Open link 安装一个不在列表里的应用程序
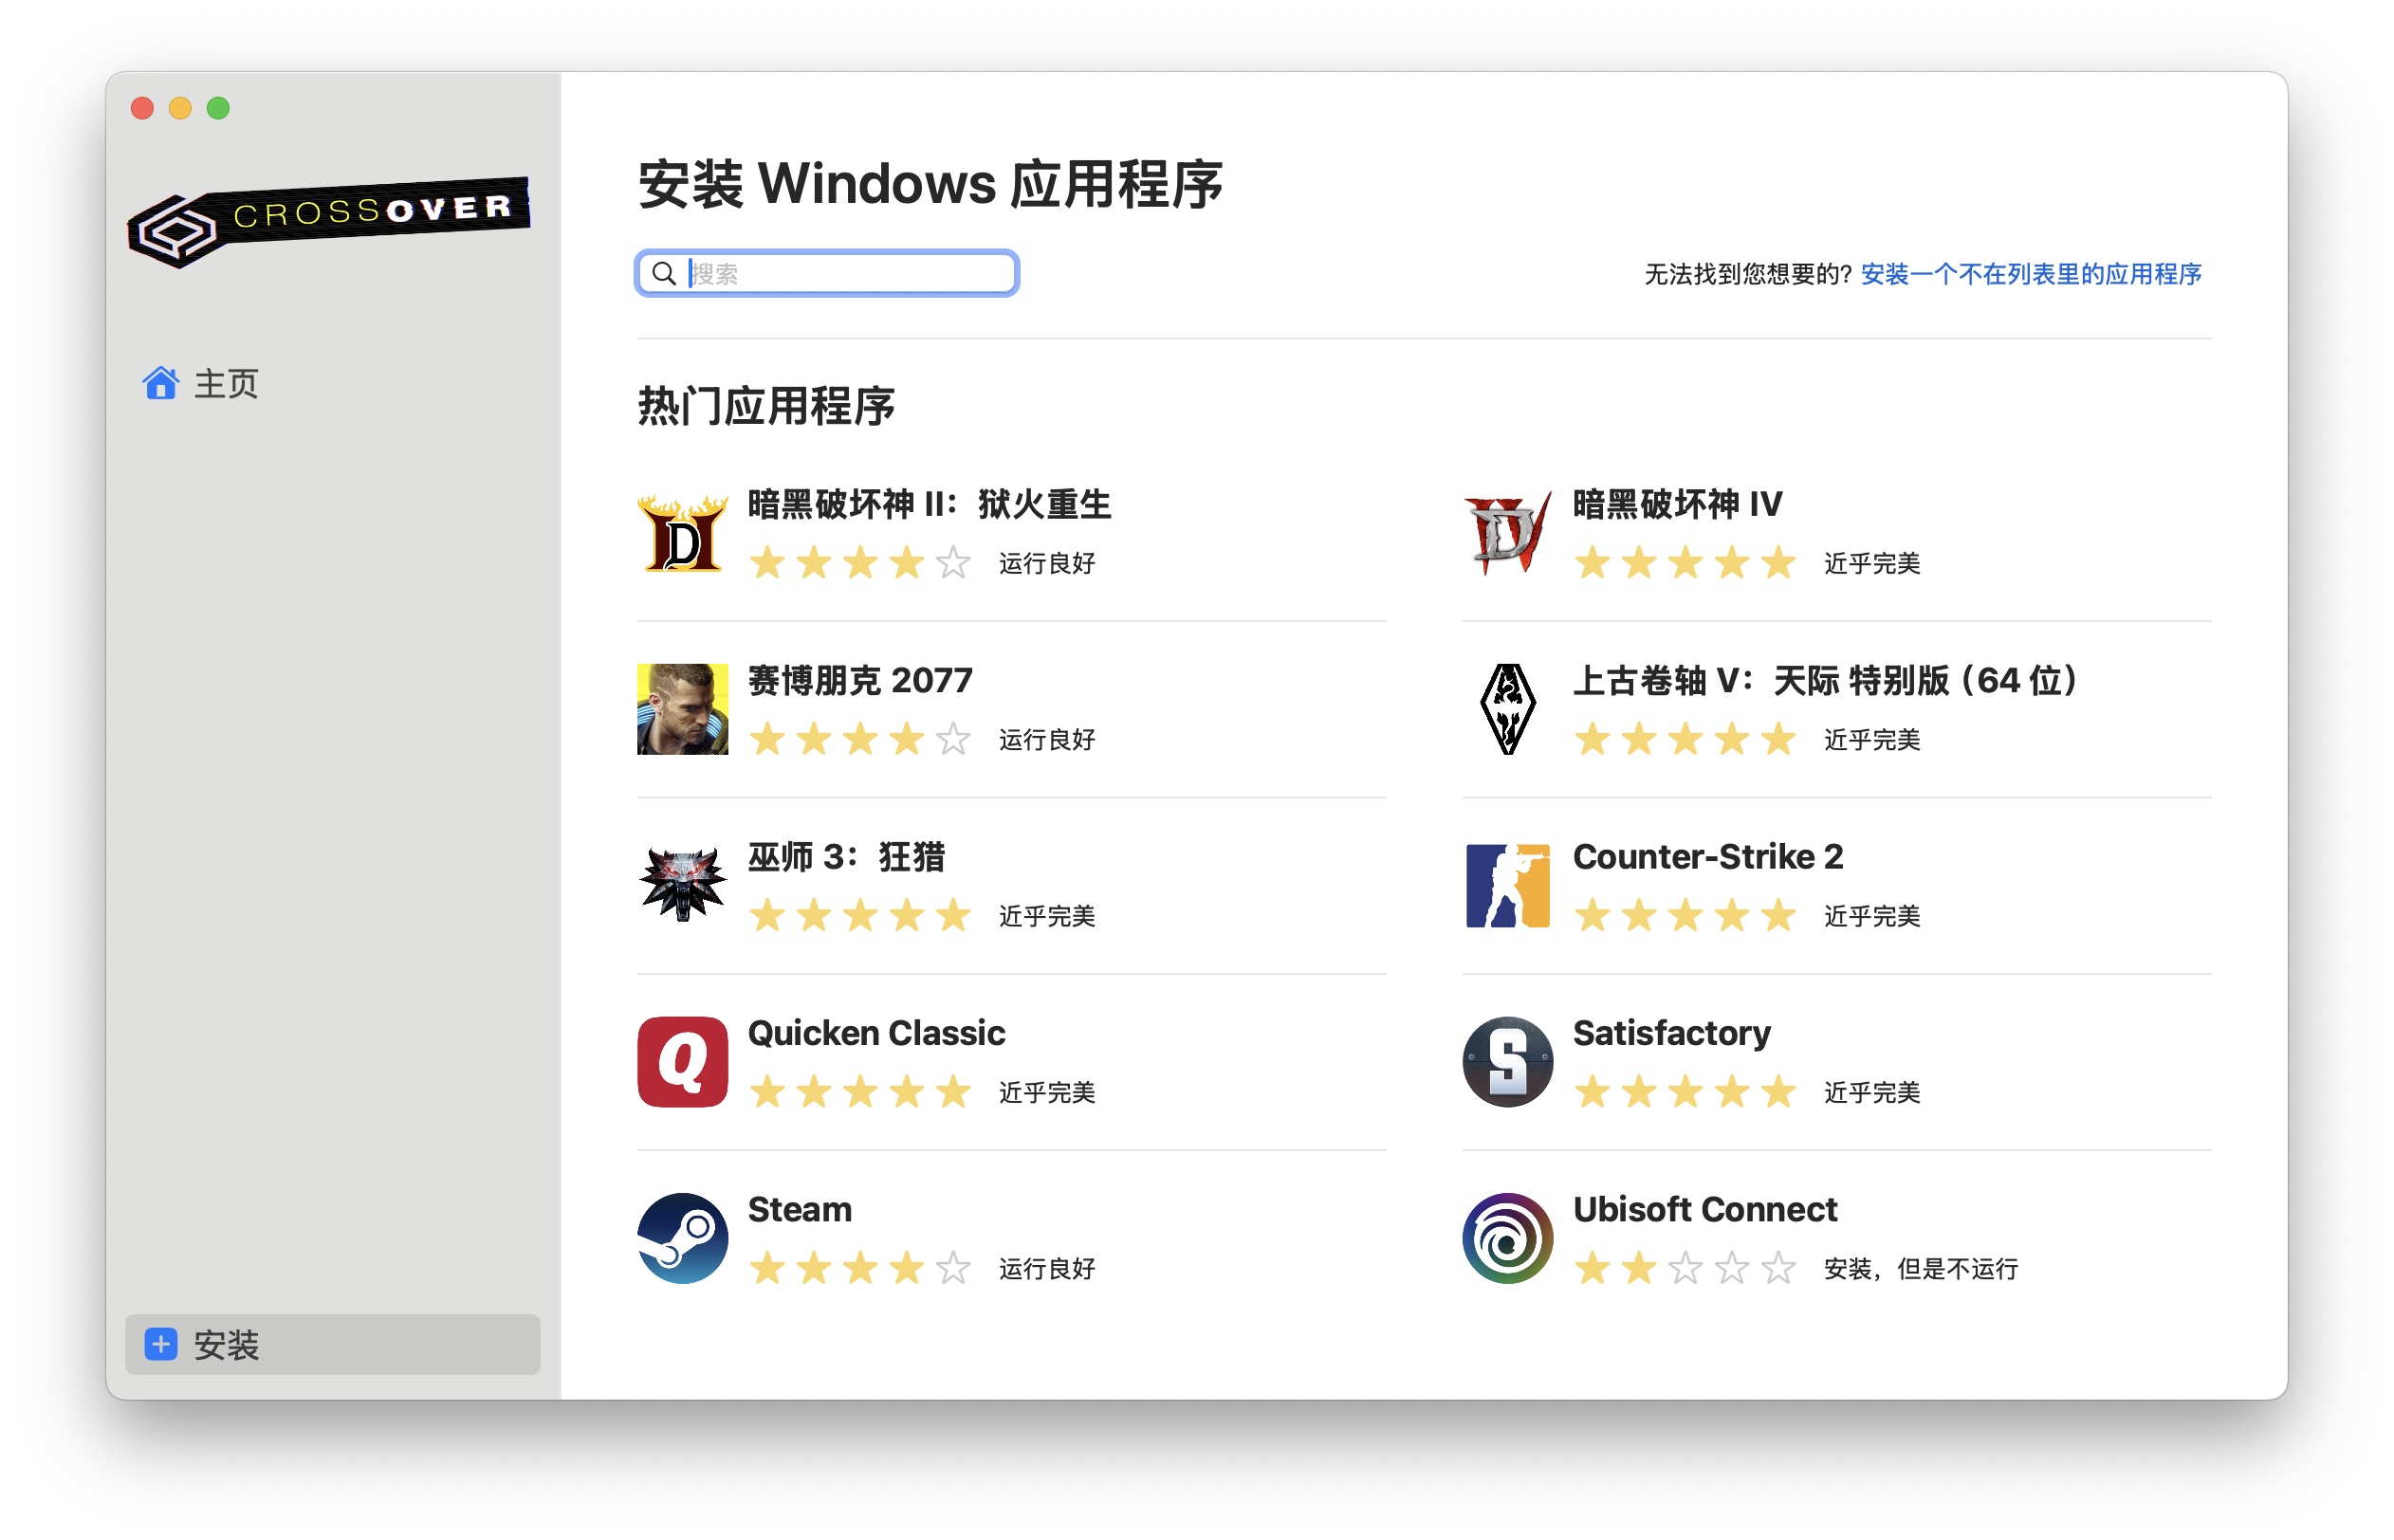This screenshot has height=1540, width=2394. (x=2030, y=274)
